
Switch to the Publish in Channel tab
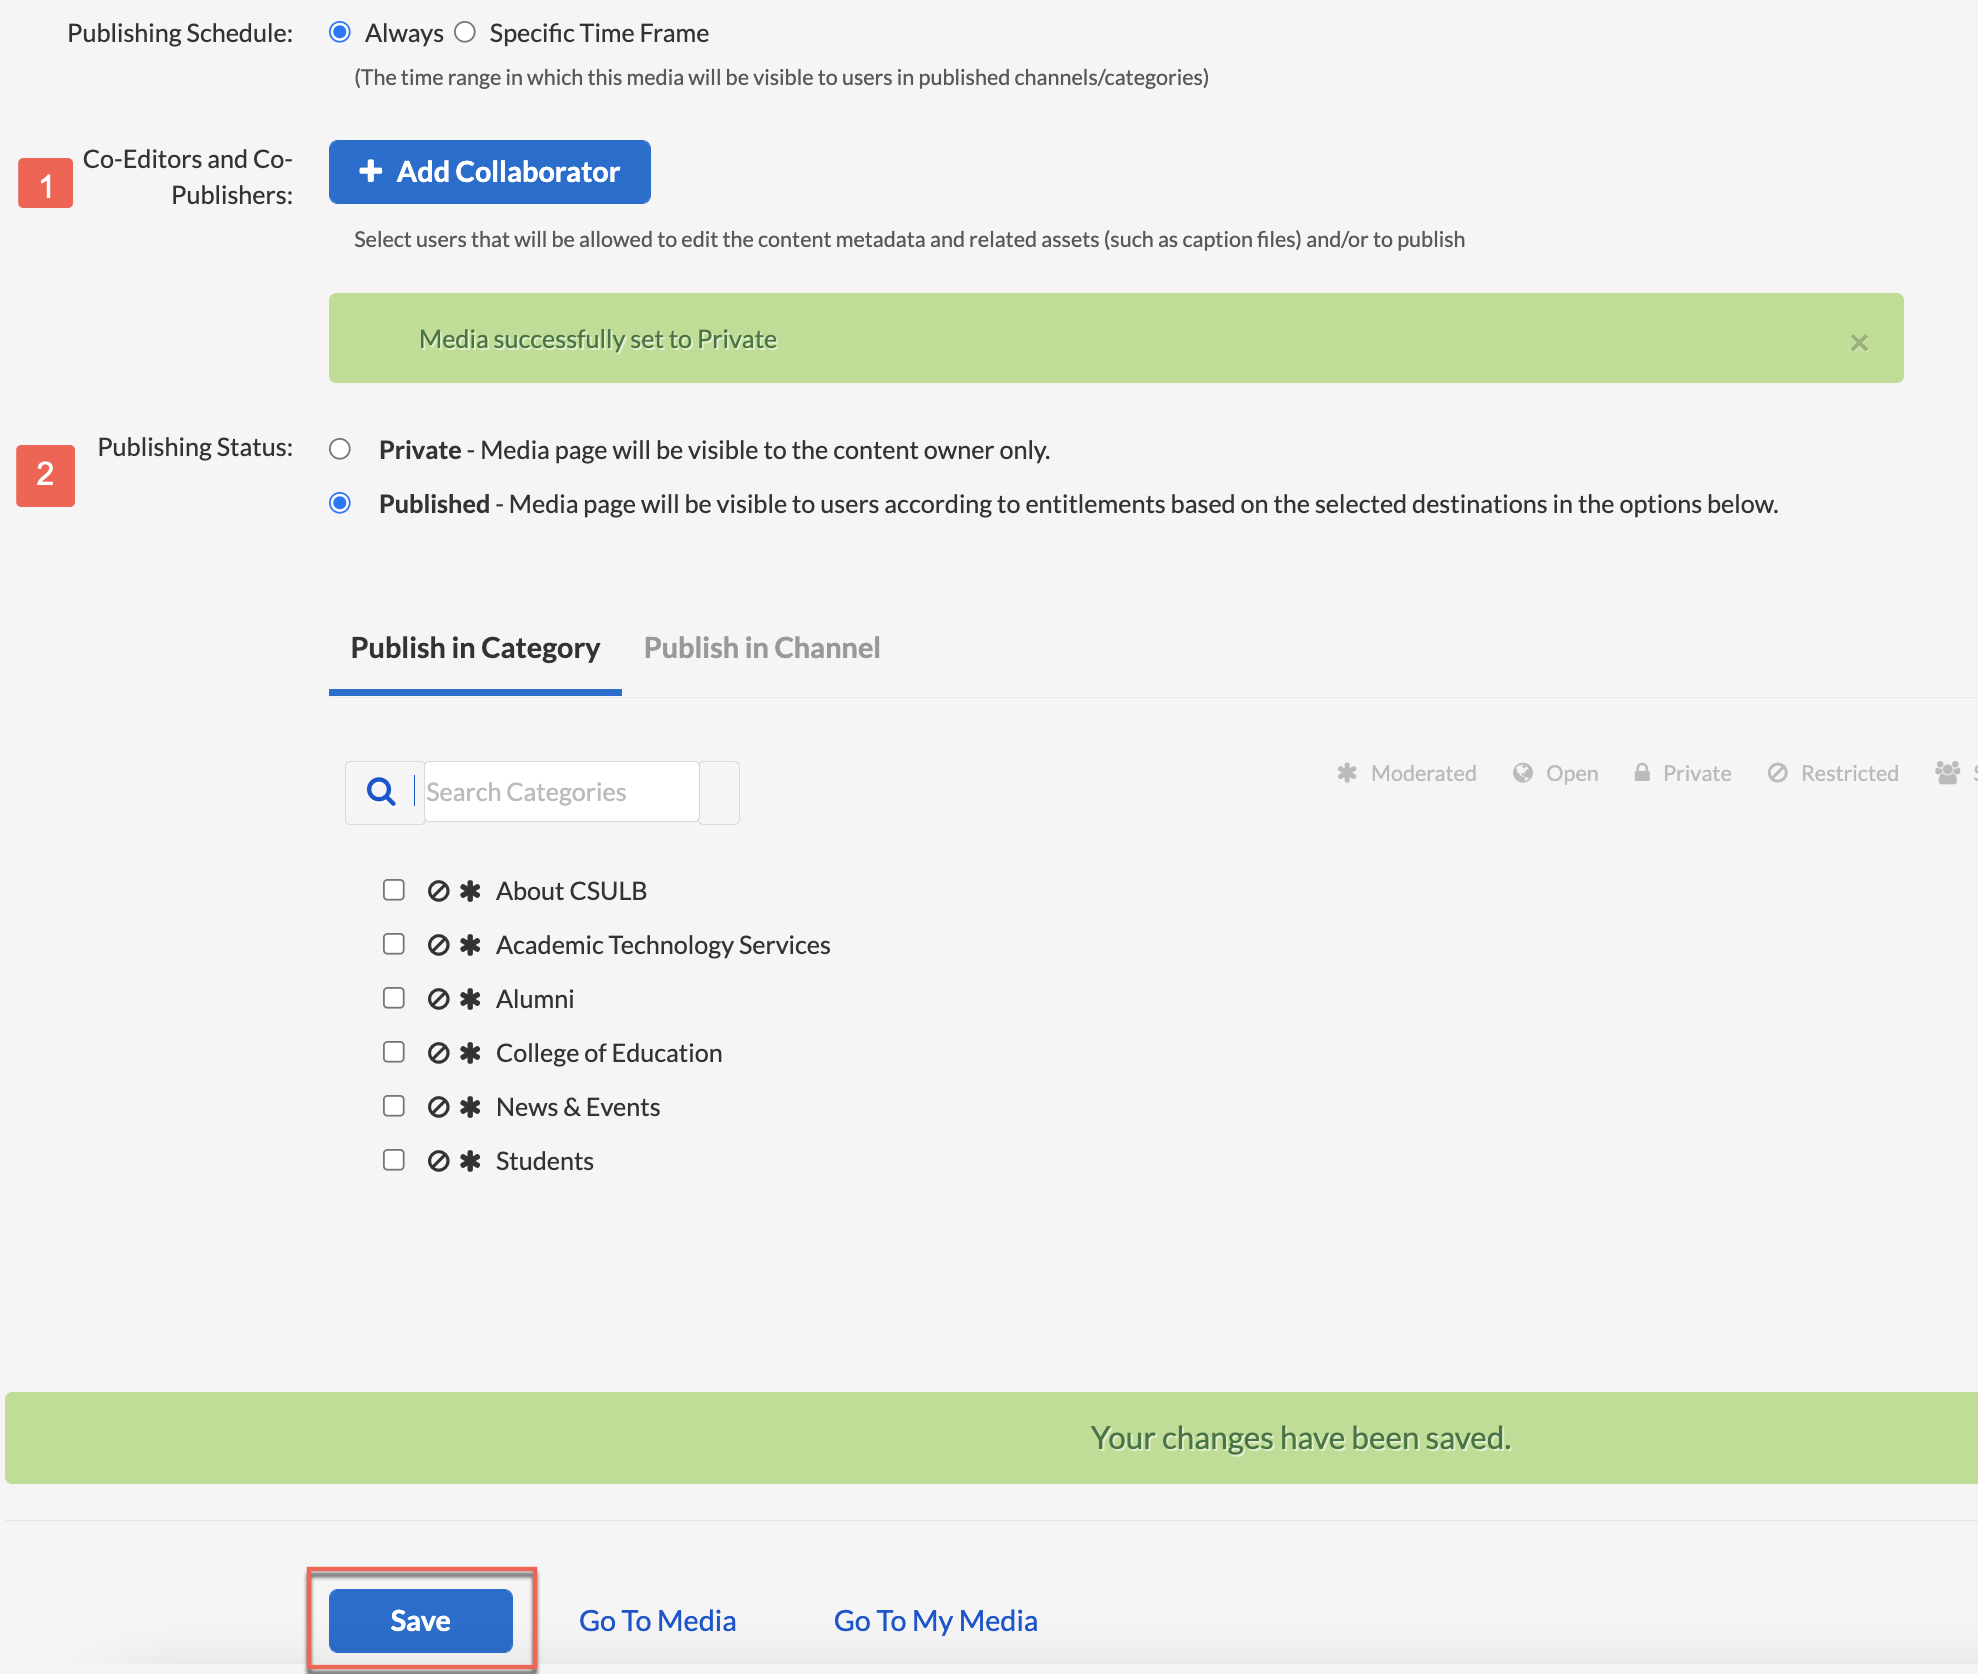tap(762, 648)
